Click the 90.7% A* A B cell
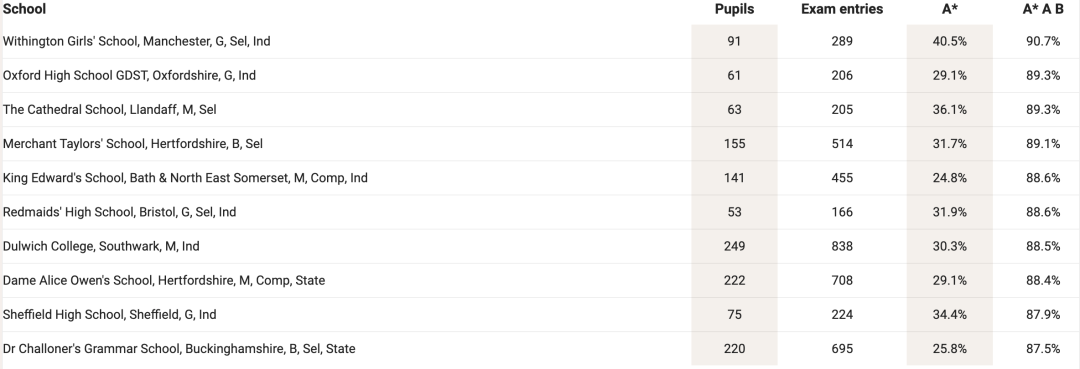 coord(1043,41)
